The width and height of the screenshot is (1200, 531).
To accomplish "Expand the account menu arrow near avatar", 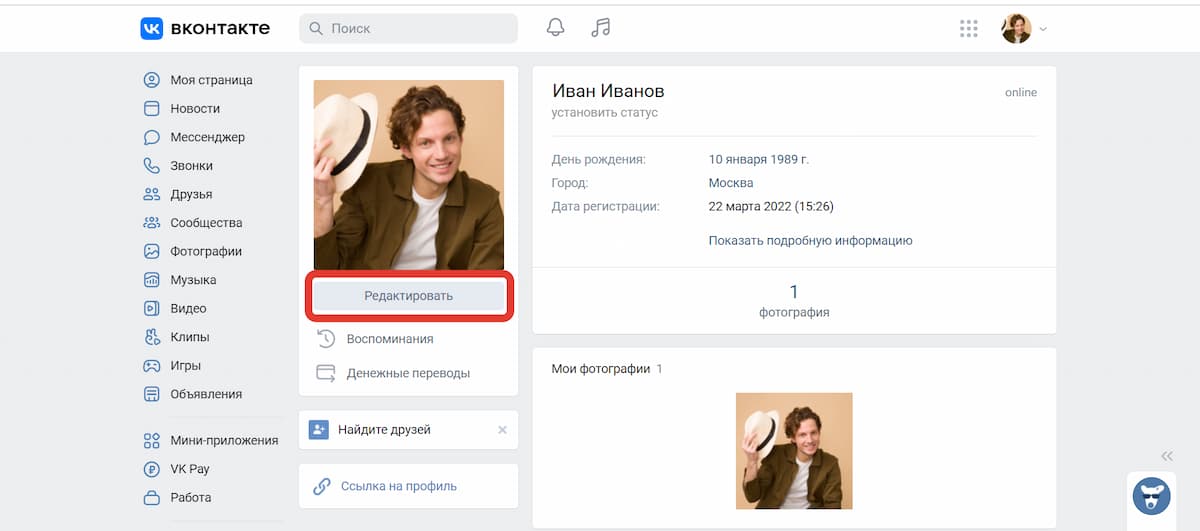I will point(1044,29).
